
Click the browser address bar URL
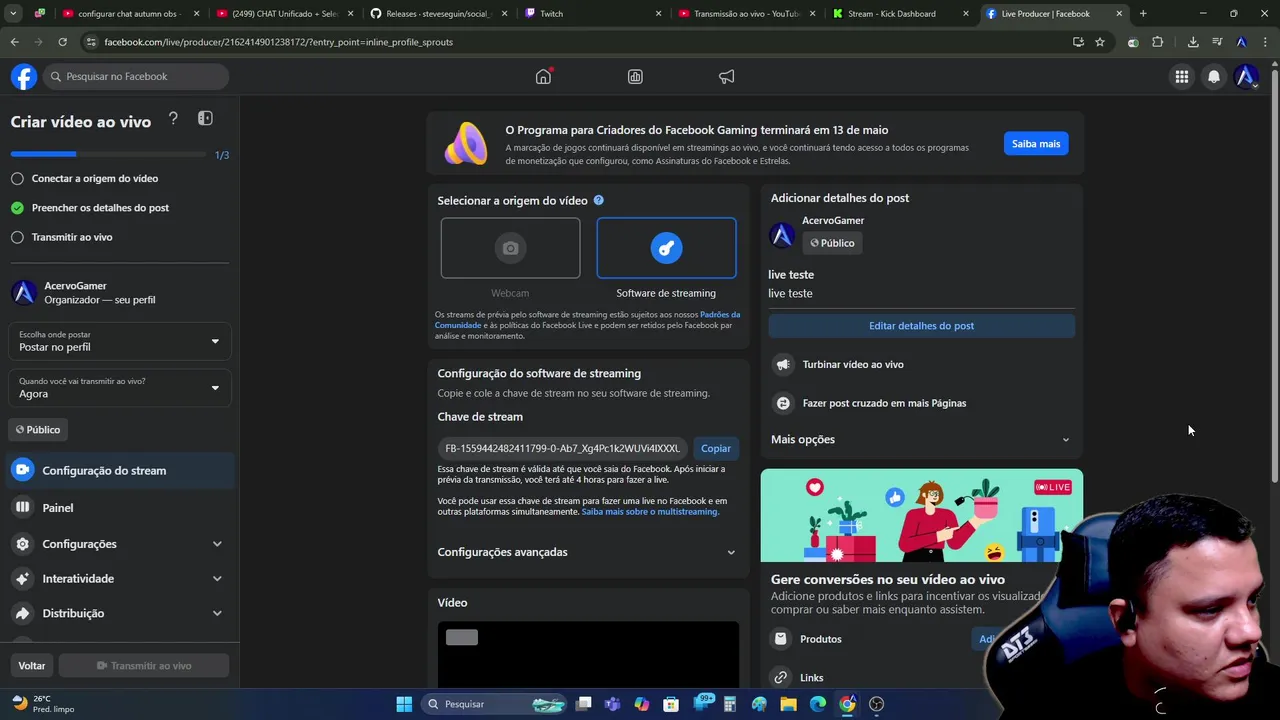(278, 42)
